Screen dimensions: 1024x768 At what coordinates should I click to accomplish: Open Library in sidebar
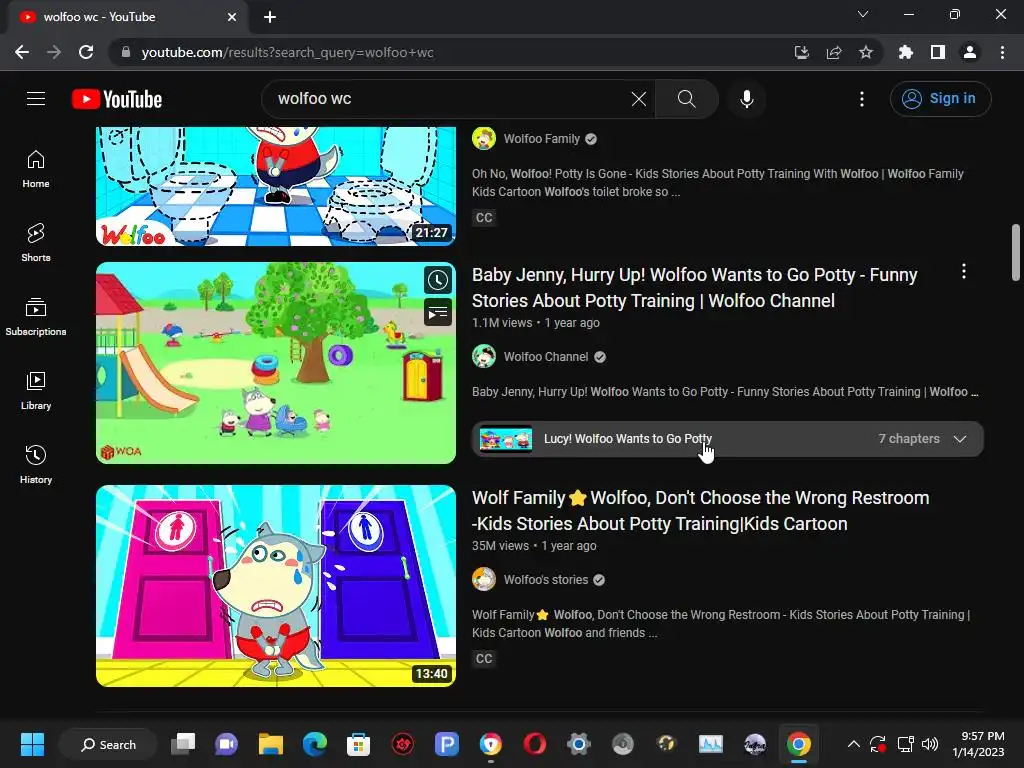(36, 391)
